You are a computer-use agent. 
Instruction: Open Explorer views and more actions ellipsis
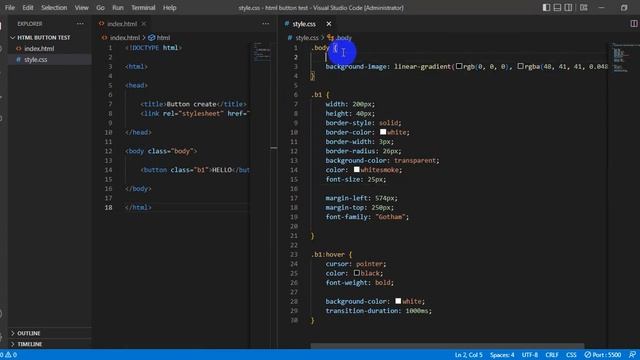[x=80, y=24]
